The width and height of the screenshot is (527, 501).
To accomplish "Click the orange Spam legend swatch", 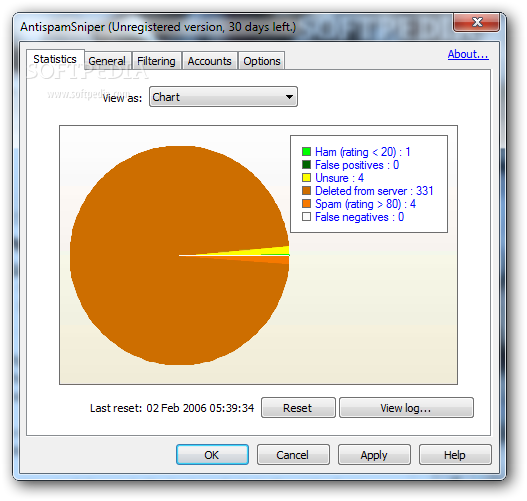I will [306, 204].
